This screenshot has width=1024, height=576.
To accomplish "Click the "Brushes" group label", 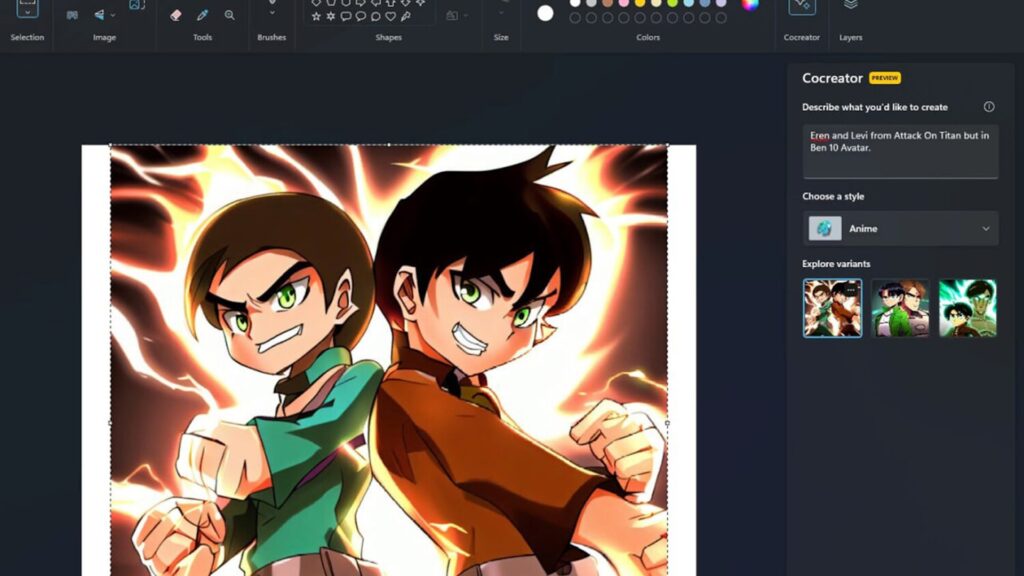I will (x=272, y=37).
